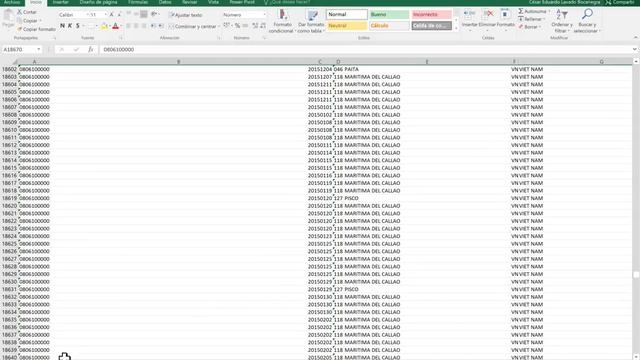This screenshot has height=360, width=640.
Task: Apply the Normal cell style
Action: pyautogui.click(x=347, y=15)
